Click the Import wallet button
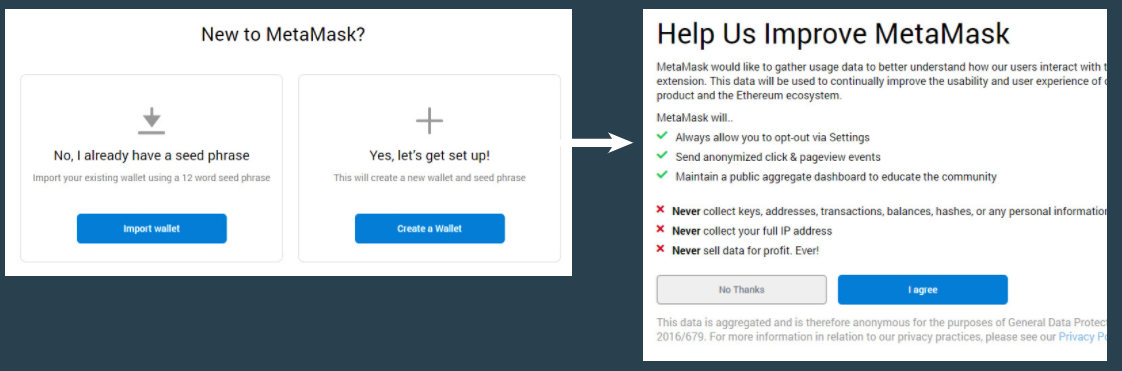 (x=152, y=228)
